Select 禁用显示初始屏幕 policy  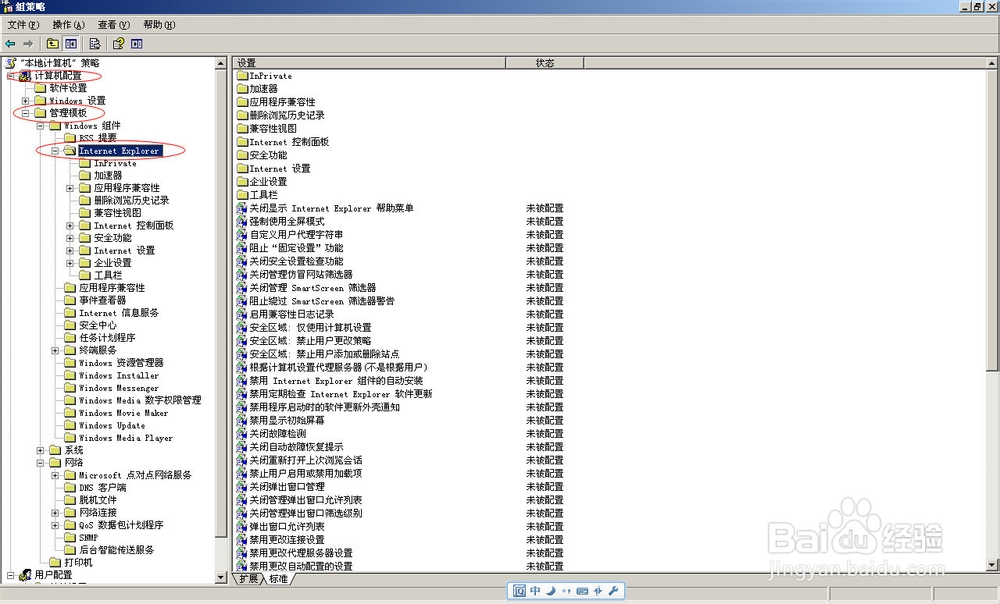click(287, 420)
